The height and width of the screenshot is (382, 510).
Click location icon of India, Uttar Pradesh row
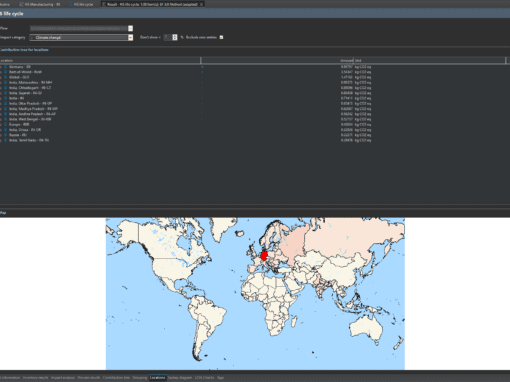pos(5,103)
